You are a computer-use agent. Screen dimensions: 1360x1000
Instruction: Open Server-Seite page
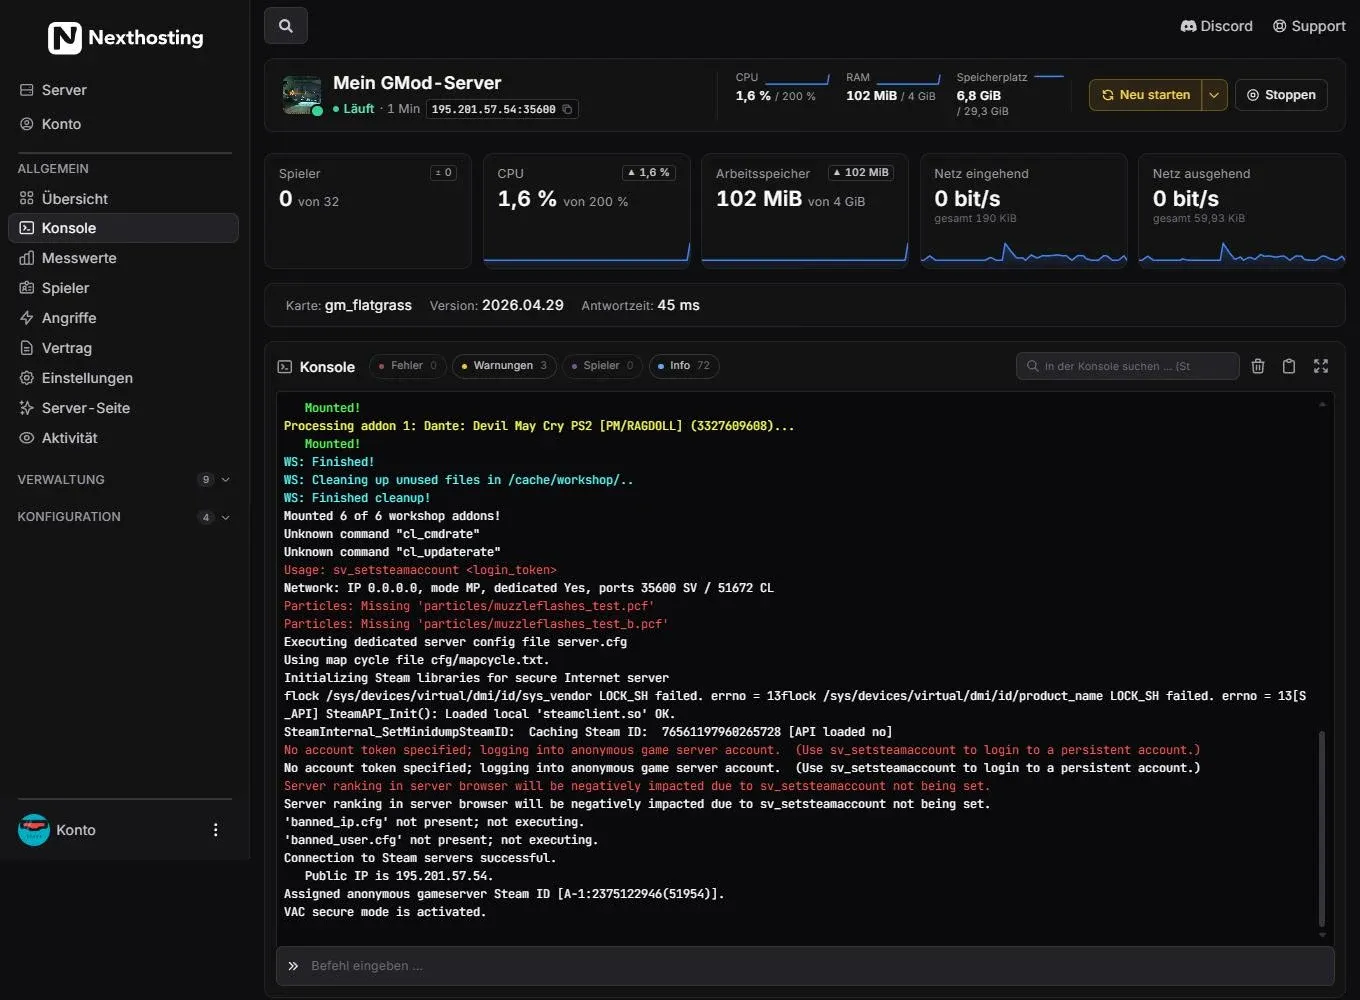[124, 408]
